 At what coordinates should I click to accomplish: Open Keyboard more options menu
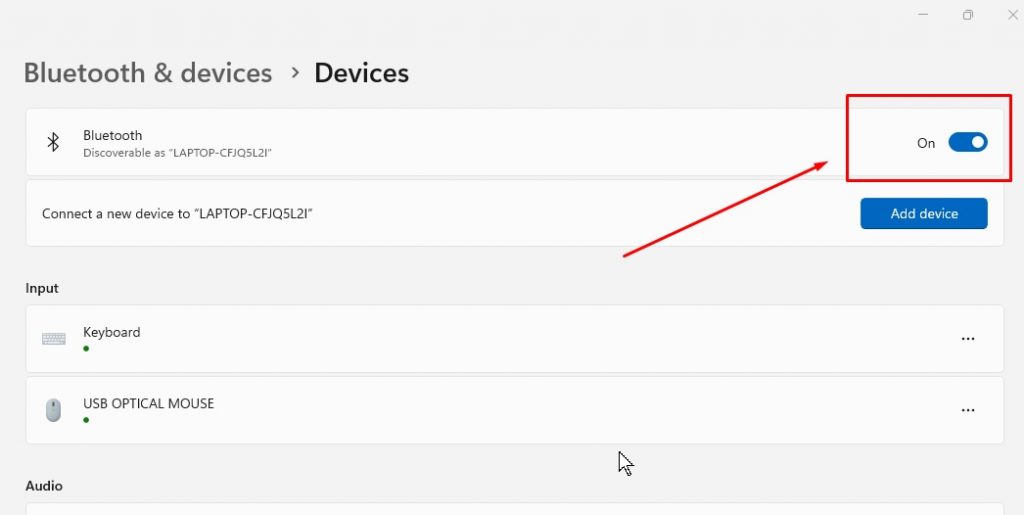(967, 339)
